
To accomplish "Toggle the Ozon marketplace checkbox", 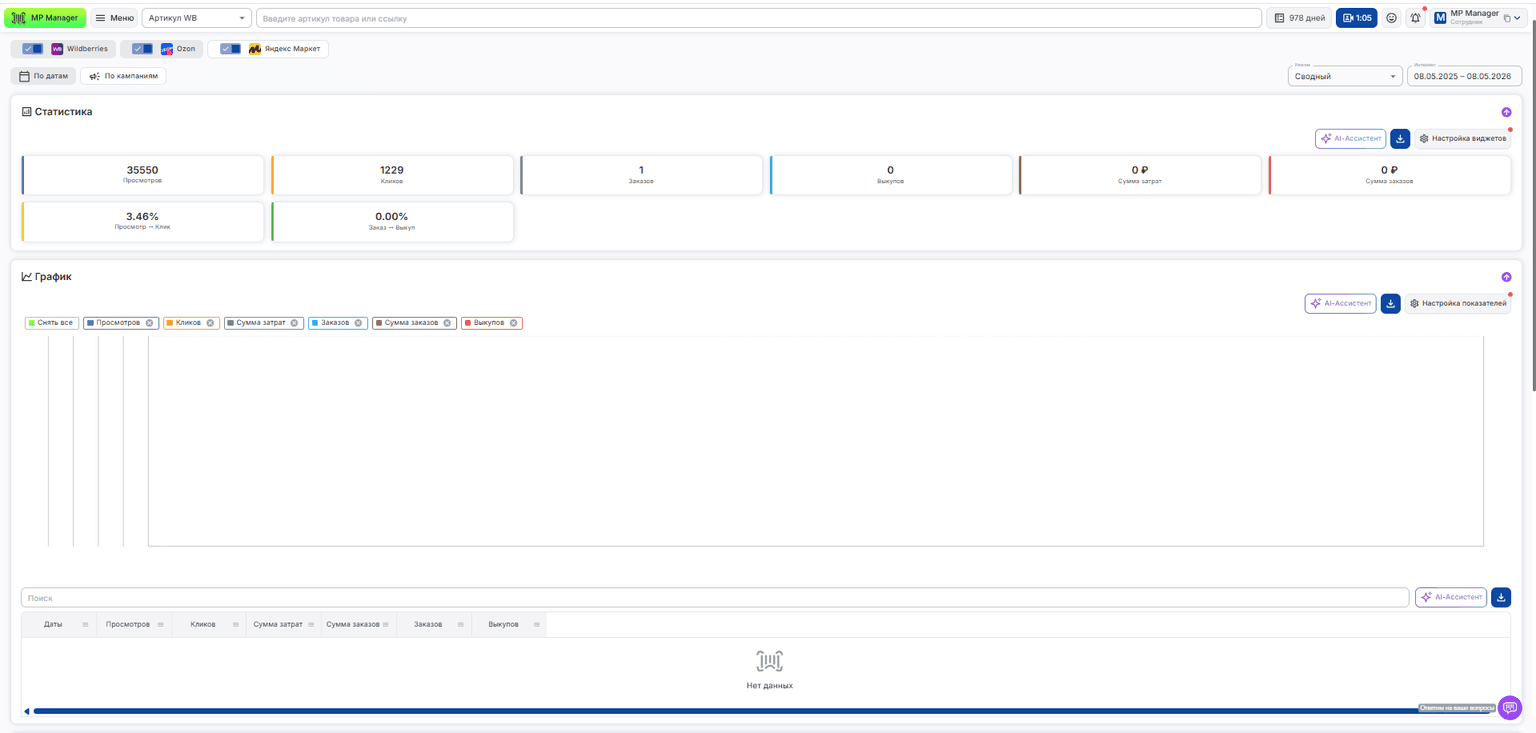I will (142, 48).
